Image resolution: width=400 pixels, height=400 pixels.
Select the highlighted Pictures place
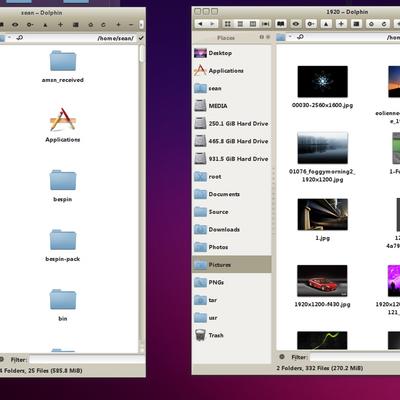[x=232, y=265]
